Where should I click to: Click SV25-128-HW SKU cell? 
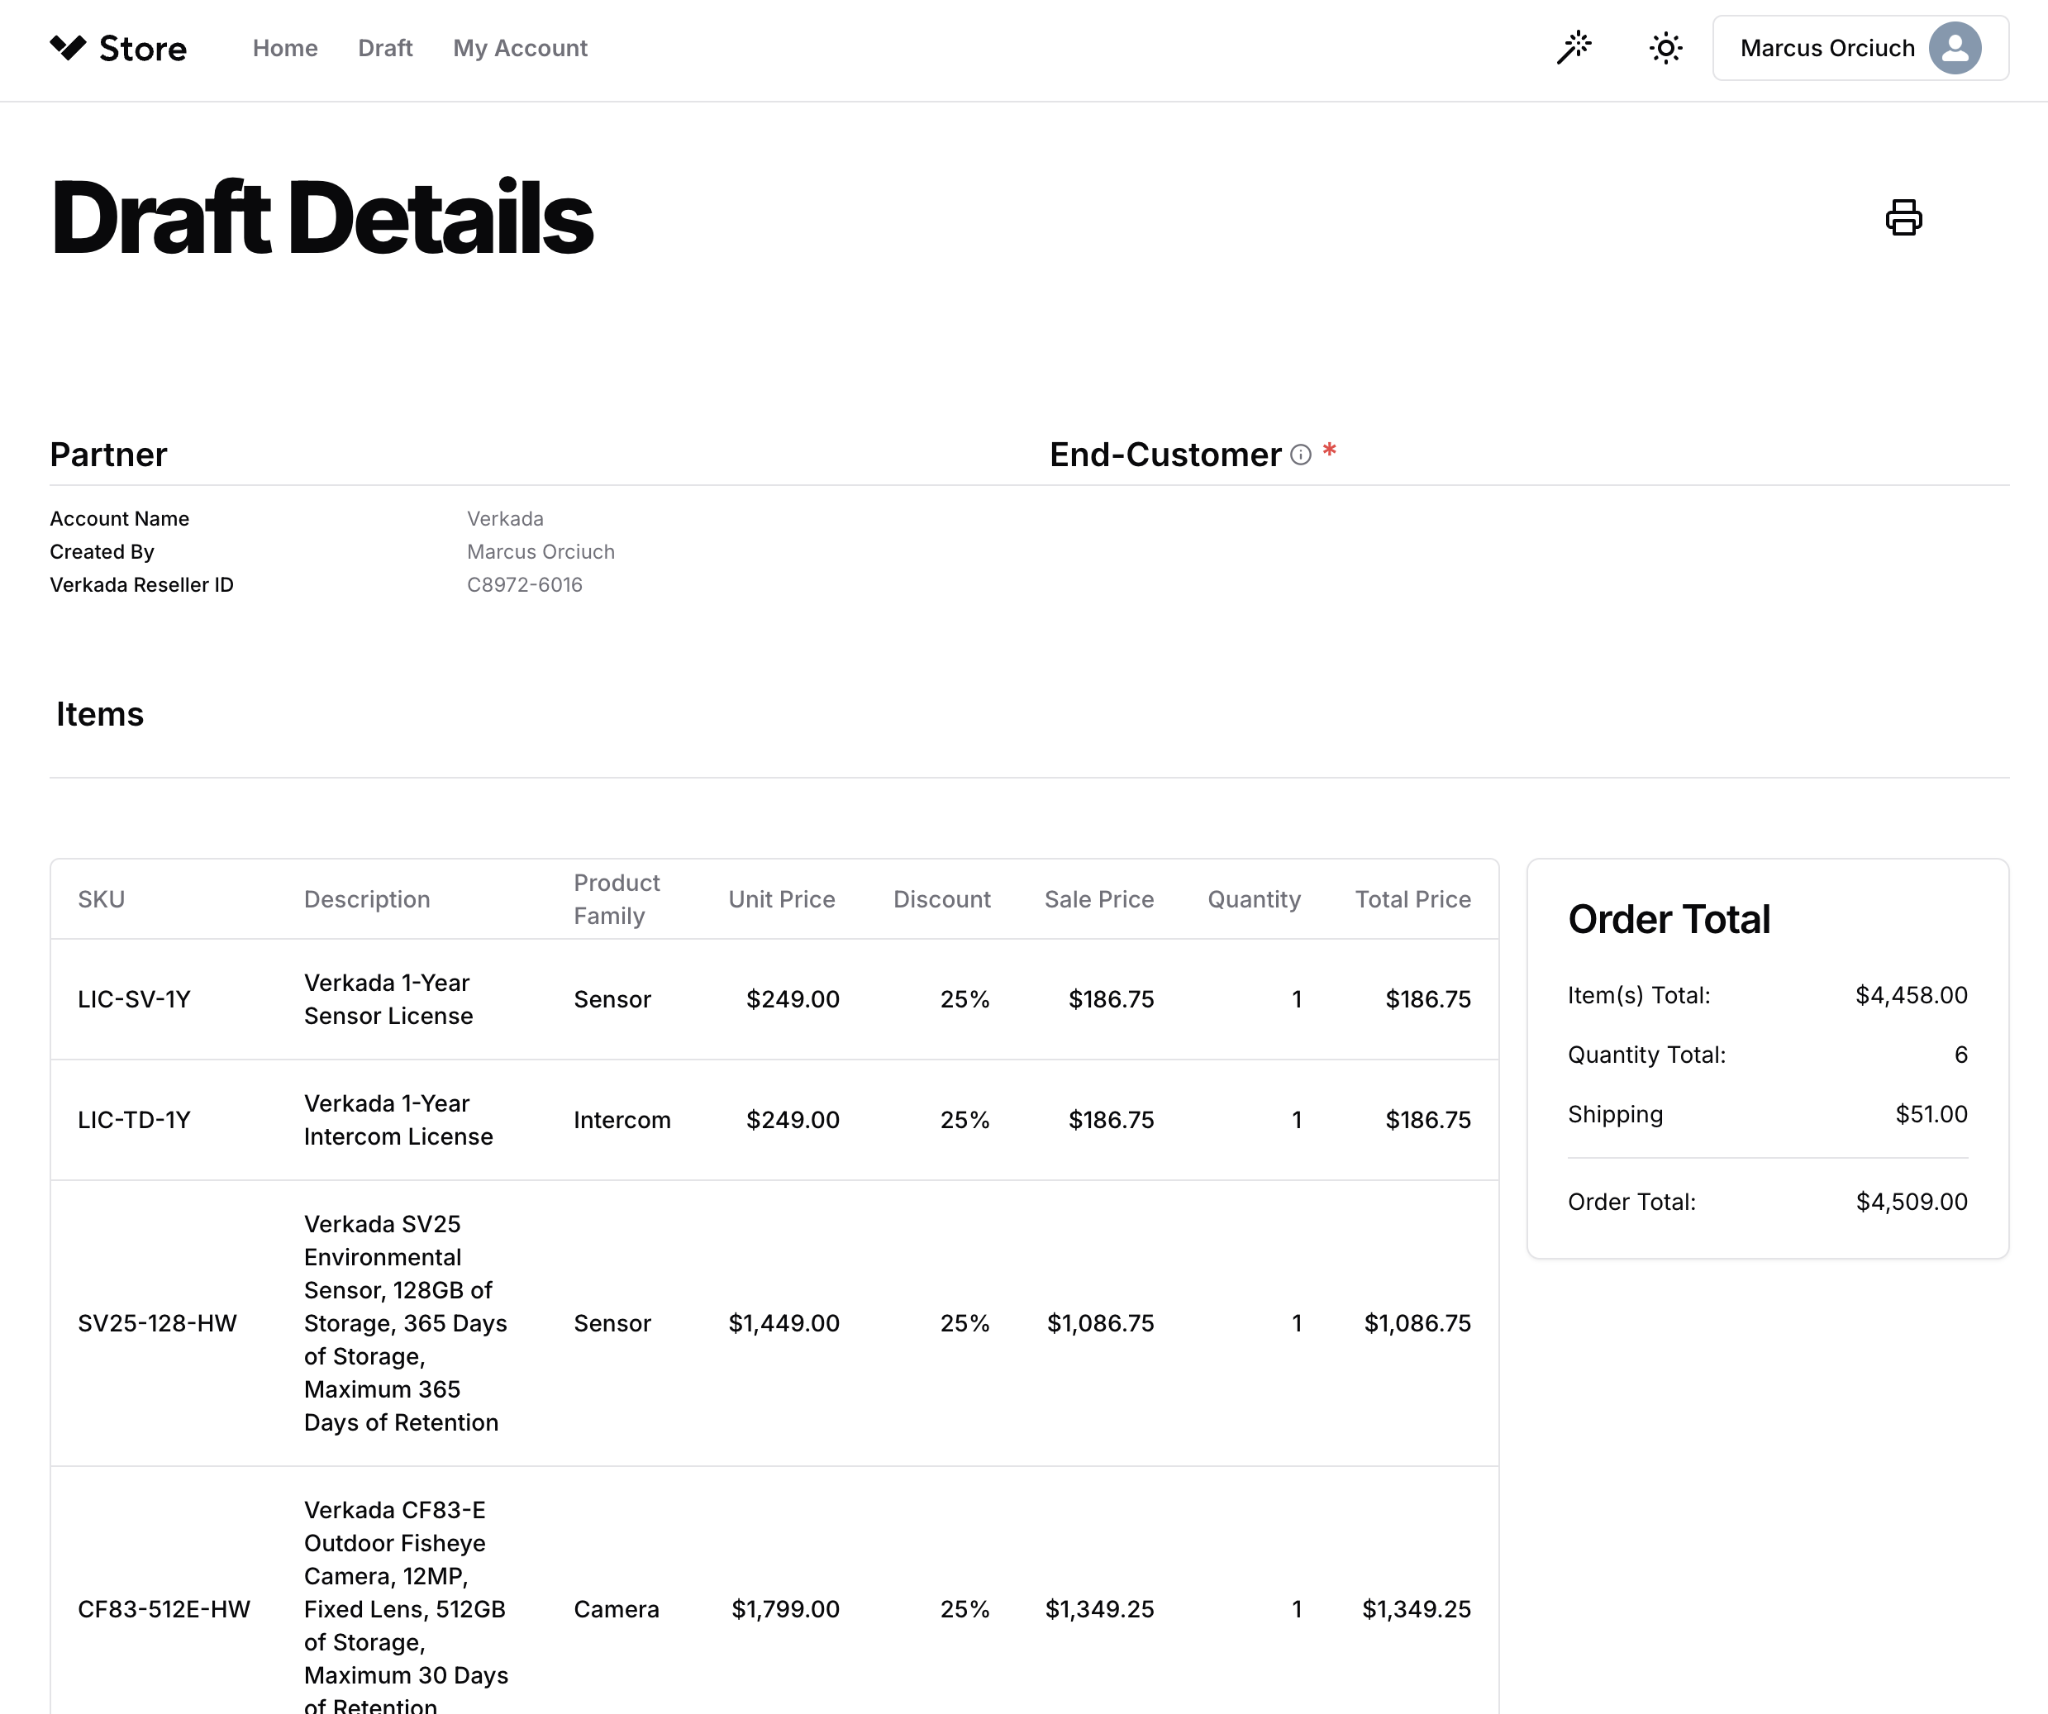point(157,1323)
